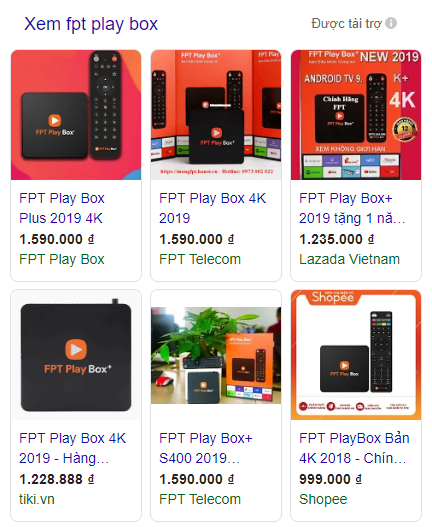
Task: Click the 1.235.000 đ price
Action: [x=337, y=239]
